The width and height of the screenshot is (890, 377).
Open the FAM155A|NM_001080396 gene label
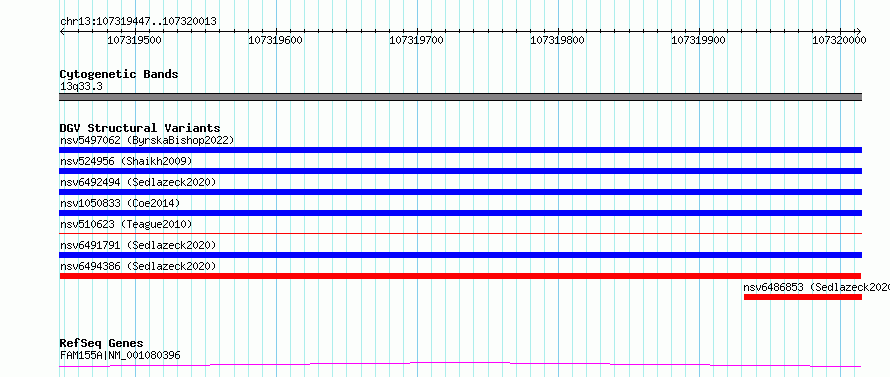pos(120,356)
